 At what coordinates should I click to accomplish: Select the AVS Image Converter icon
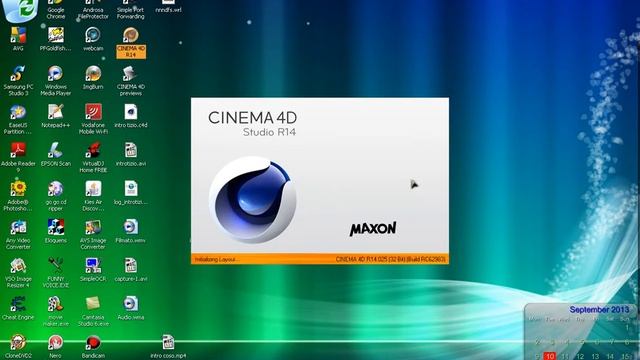(93, 234)
